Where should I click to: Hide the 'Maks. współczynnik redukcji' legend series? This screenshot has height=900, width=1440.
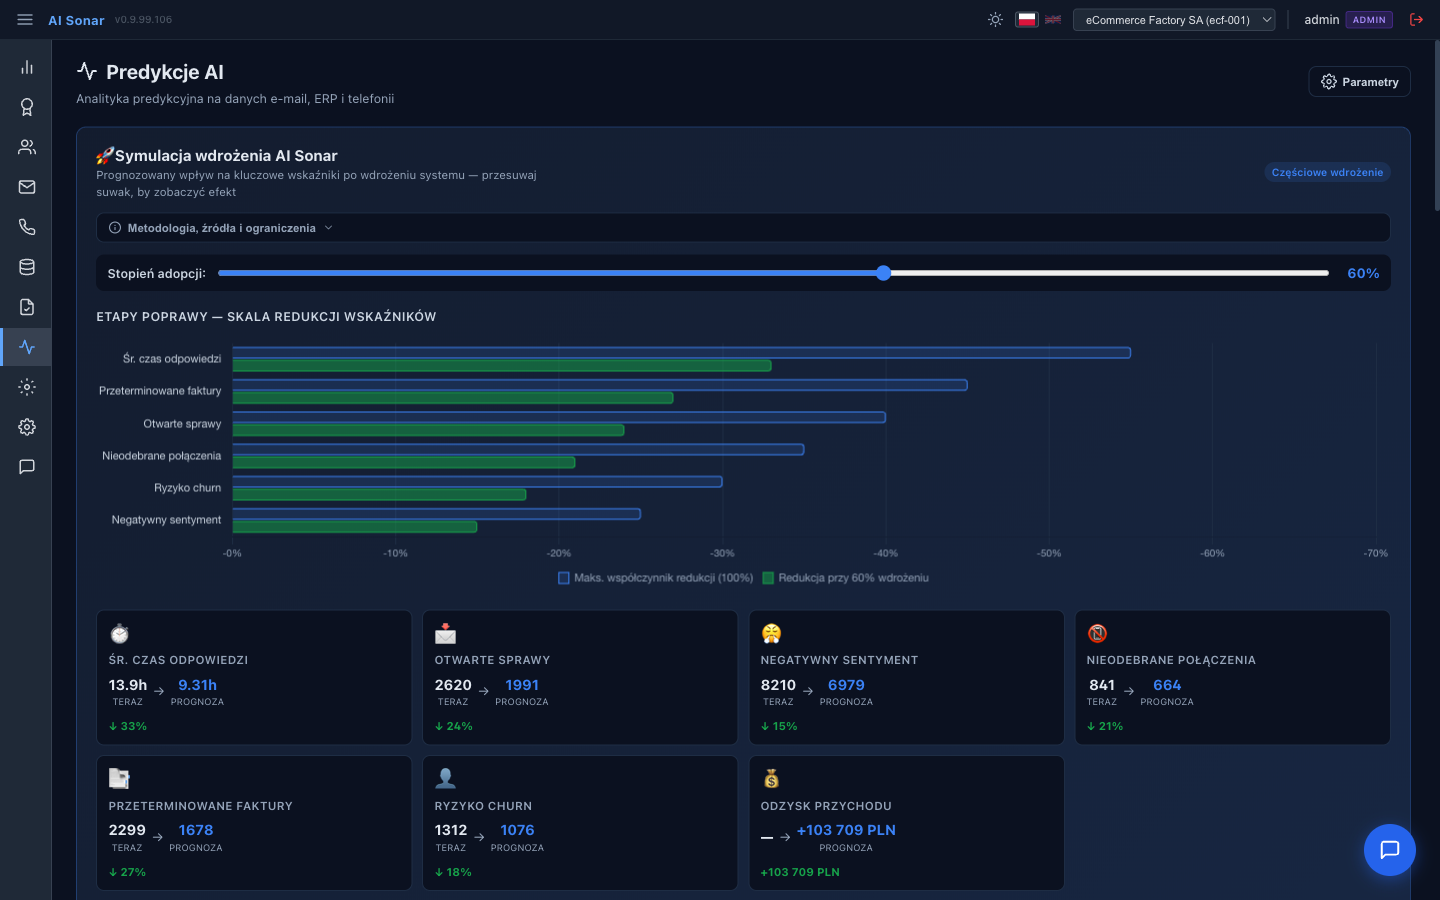pos(655,578)
